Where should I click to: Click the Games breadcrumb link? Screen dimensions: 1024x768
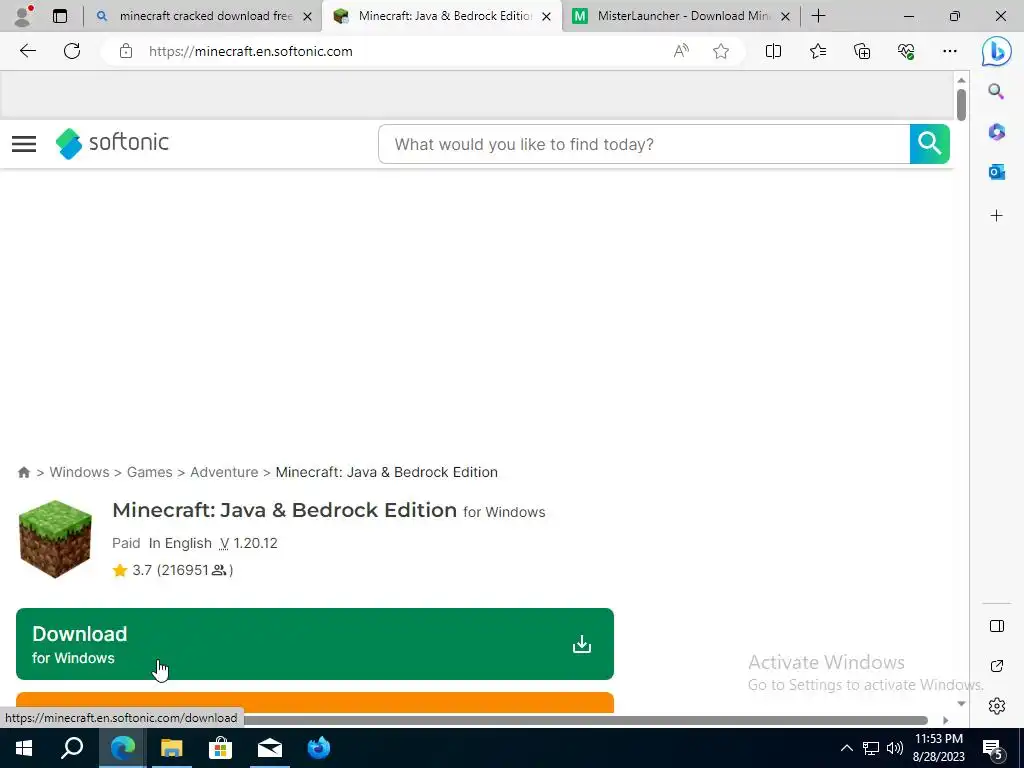click(x=150, y=472)
